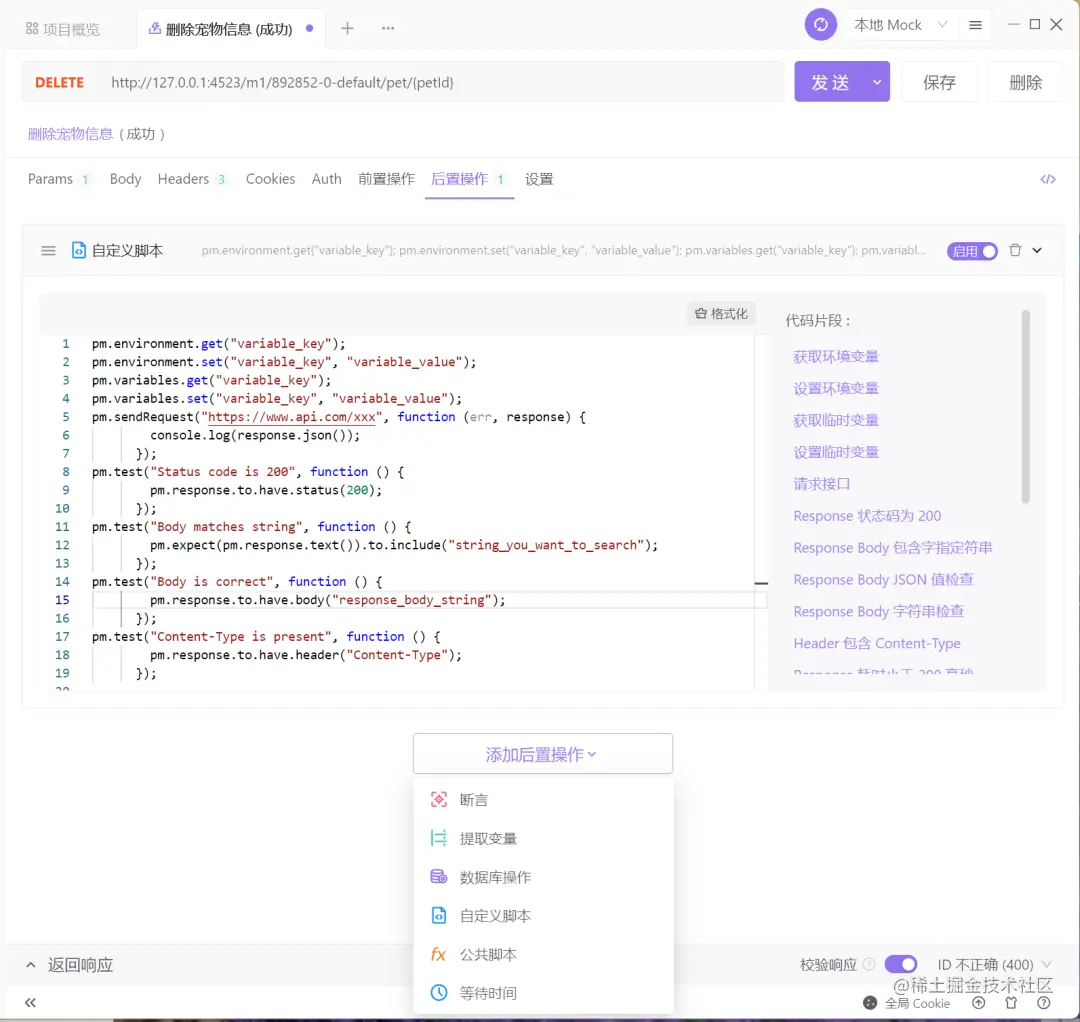Insert the Response 状态码为 200 snippet
Screen dimensions: 1080x1022
867,516
